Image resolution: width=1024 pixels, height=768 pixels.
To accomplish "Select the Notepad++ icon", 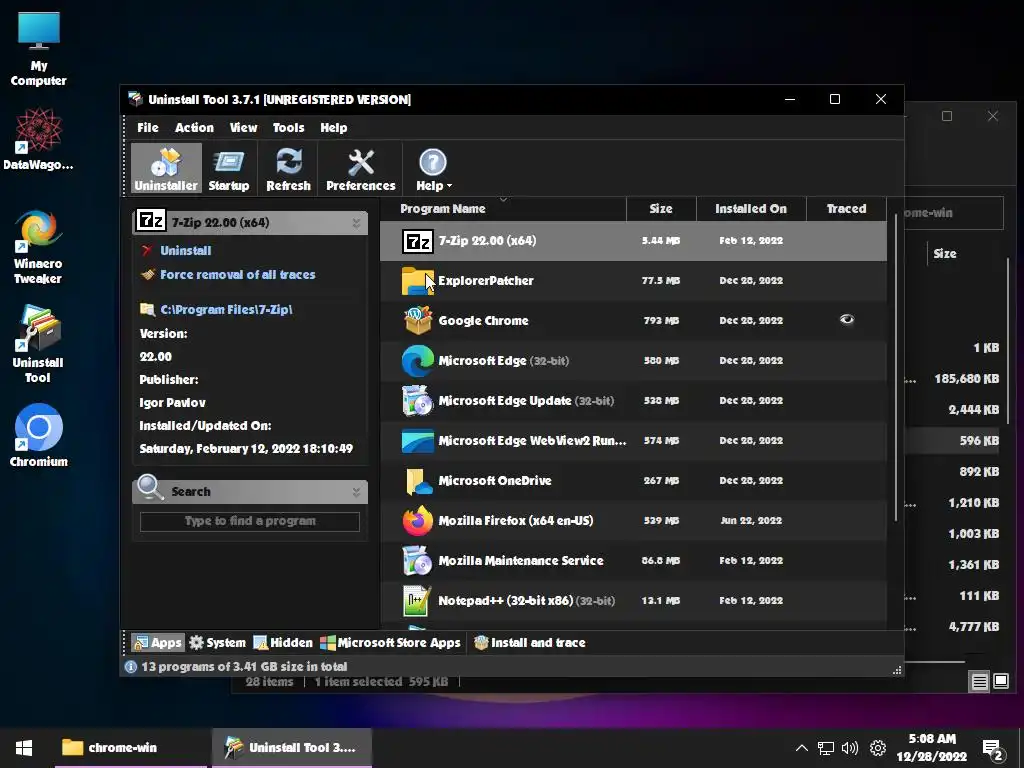I will (417, 601).
